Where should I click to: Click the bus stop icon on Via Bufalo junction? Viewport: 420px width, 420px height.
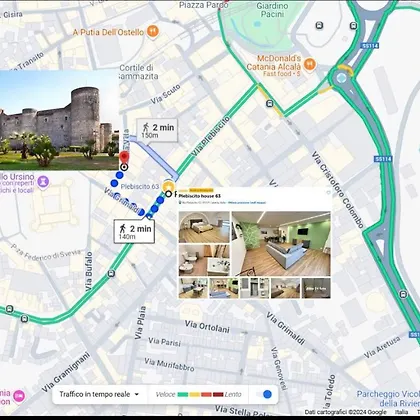[x=111, y=274]
